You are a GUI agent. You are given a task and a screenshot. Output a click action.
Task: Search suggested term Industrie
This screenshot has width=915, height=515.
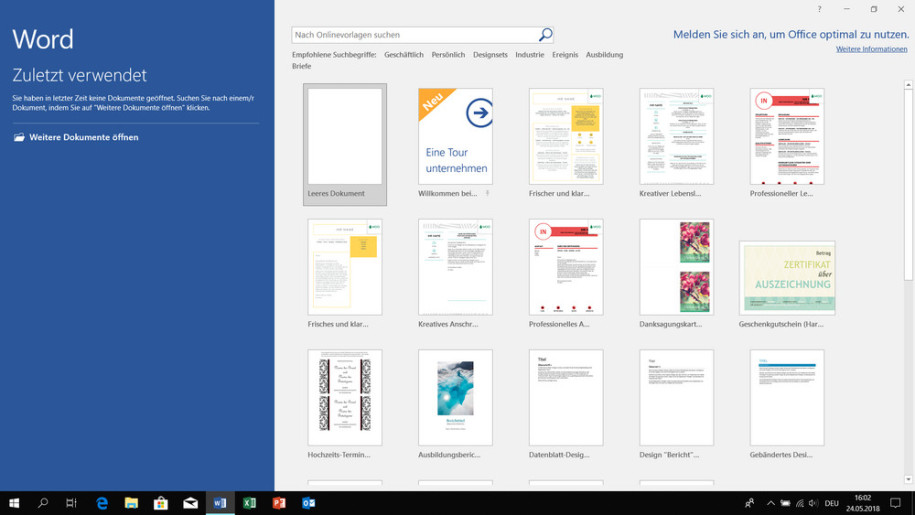[x=529, y=55]
